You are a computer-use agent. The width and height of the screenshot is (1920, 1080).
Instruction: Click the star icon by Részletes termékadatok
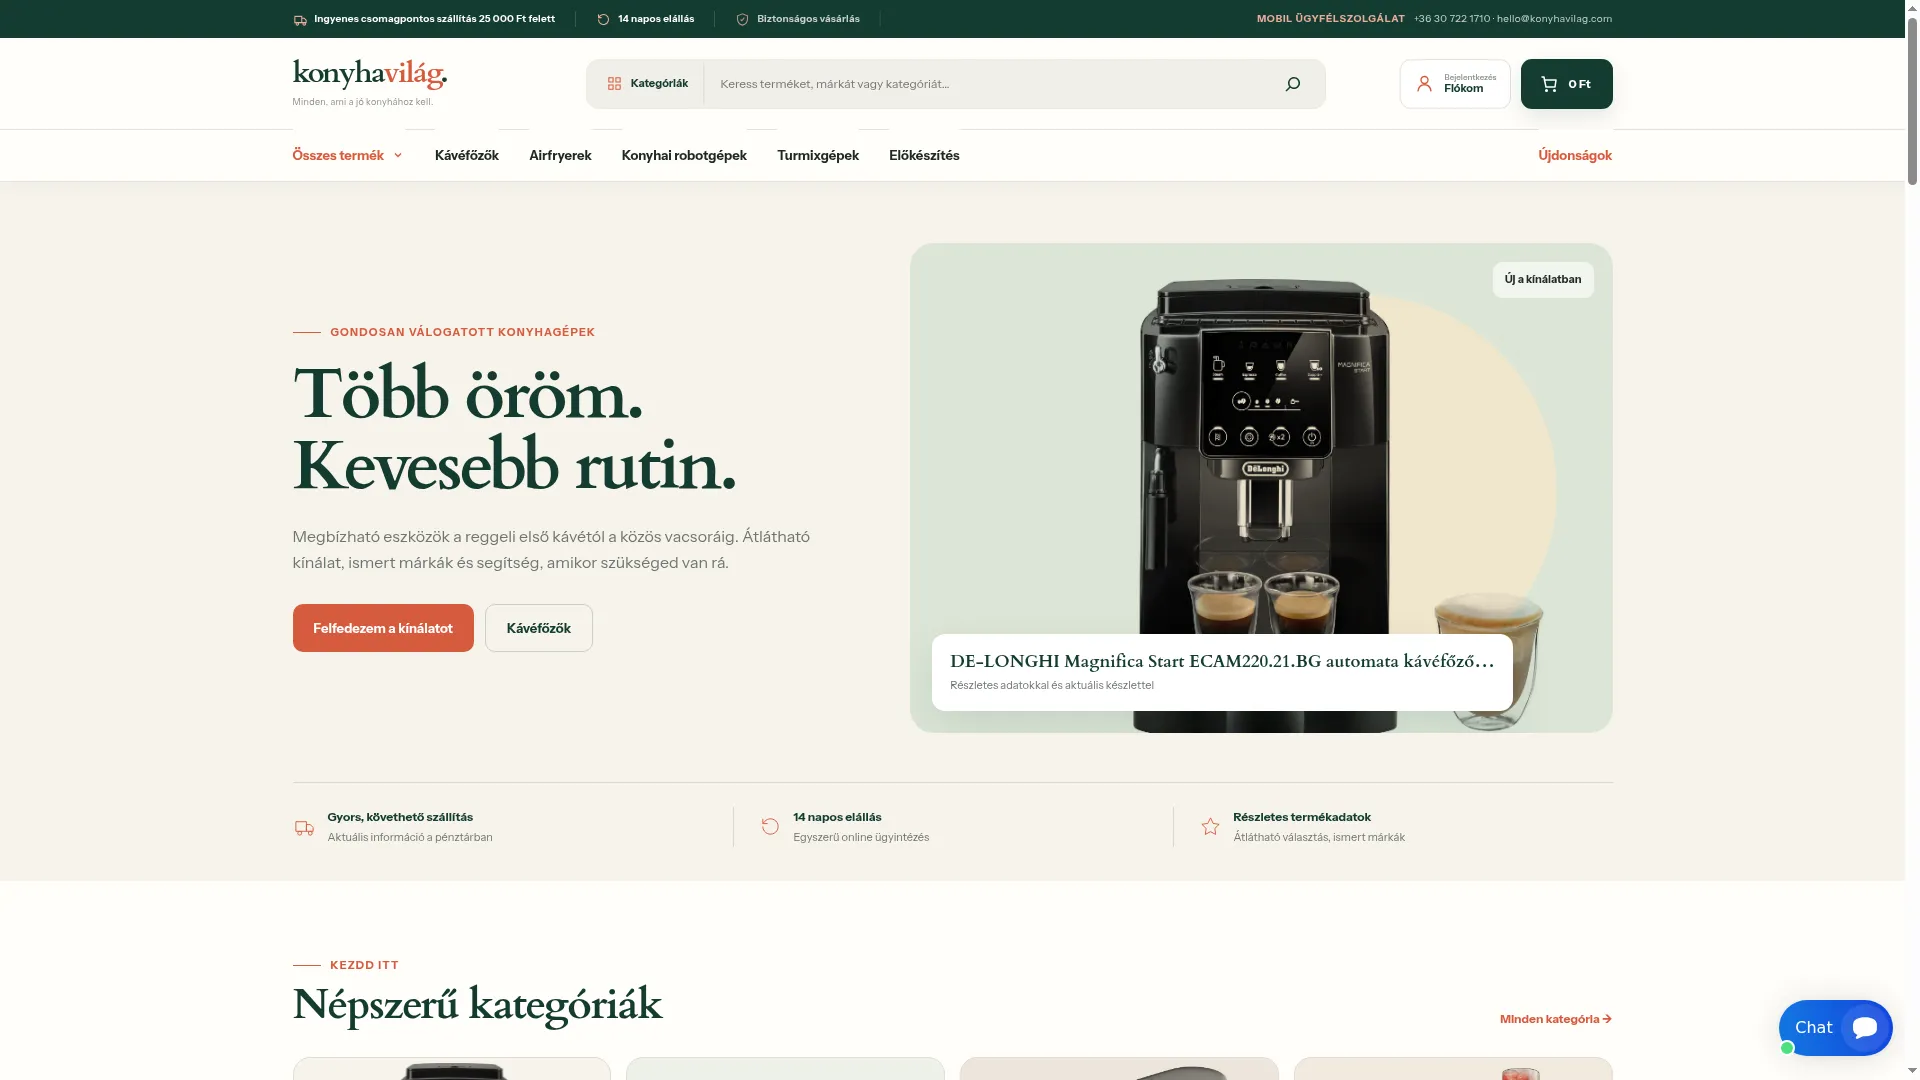click(1210, 827)
